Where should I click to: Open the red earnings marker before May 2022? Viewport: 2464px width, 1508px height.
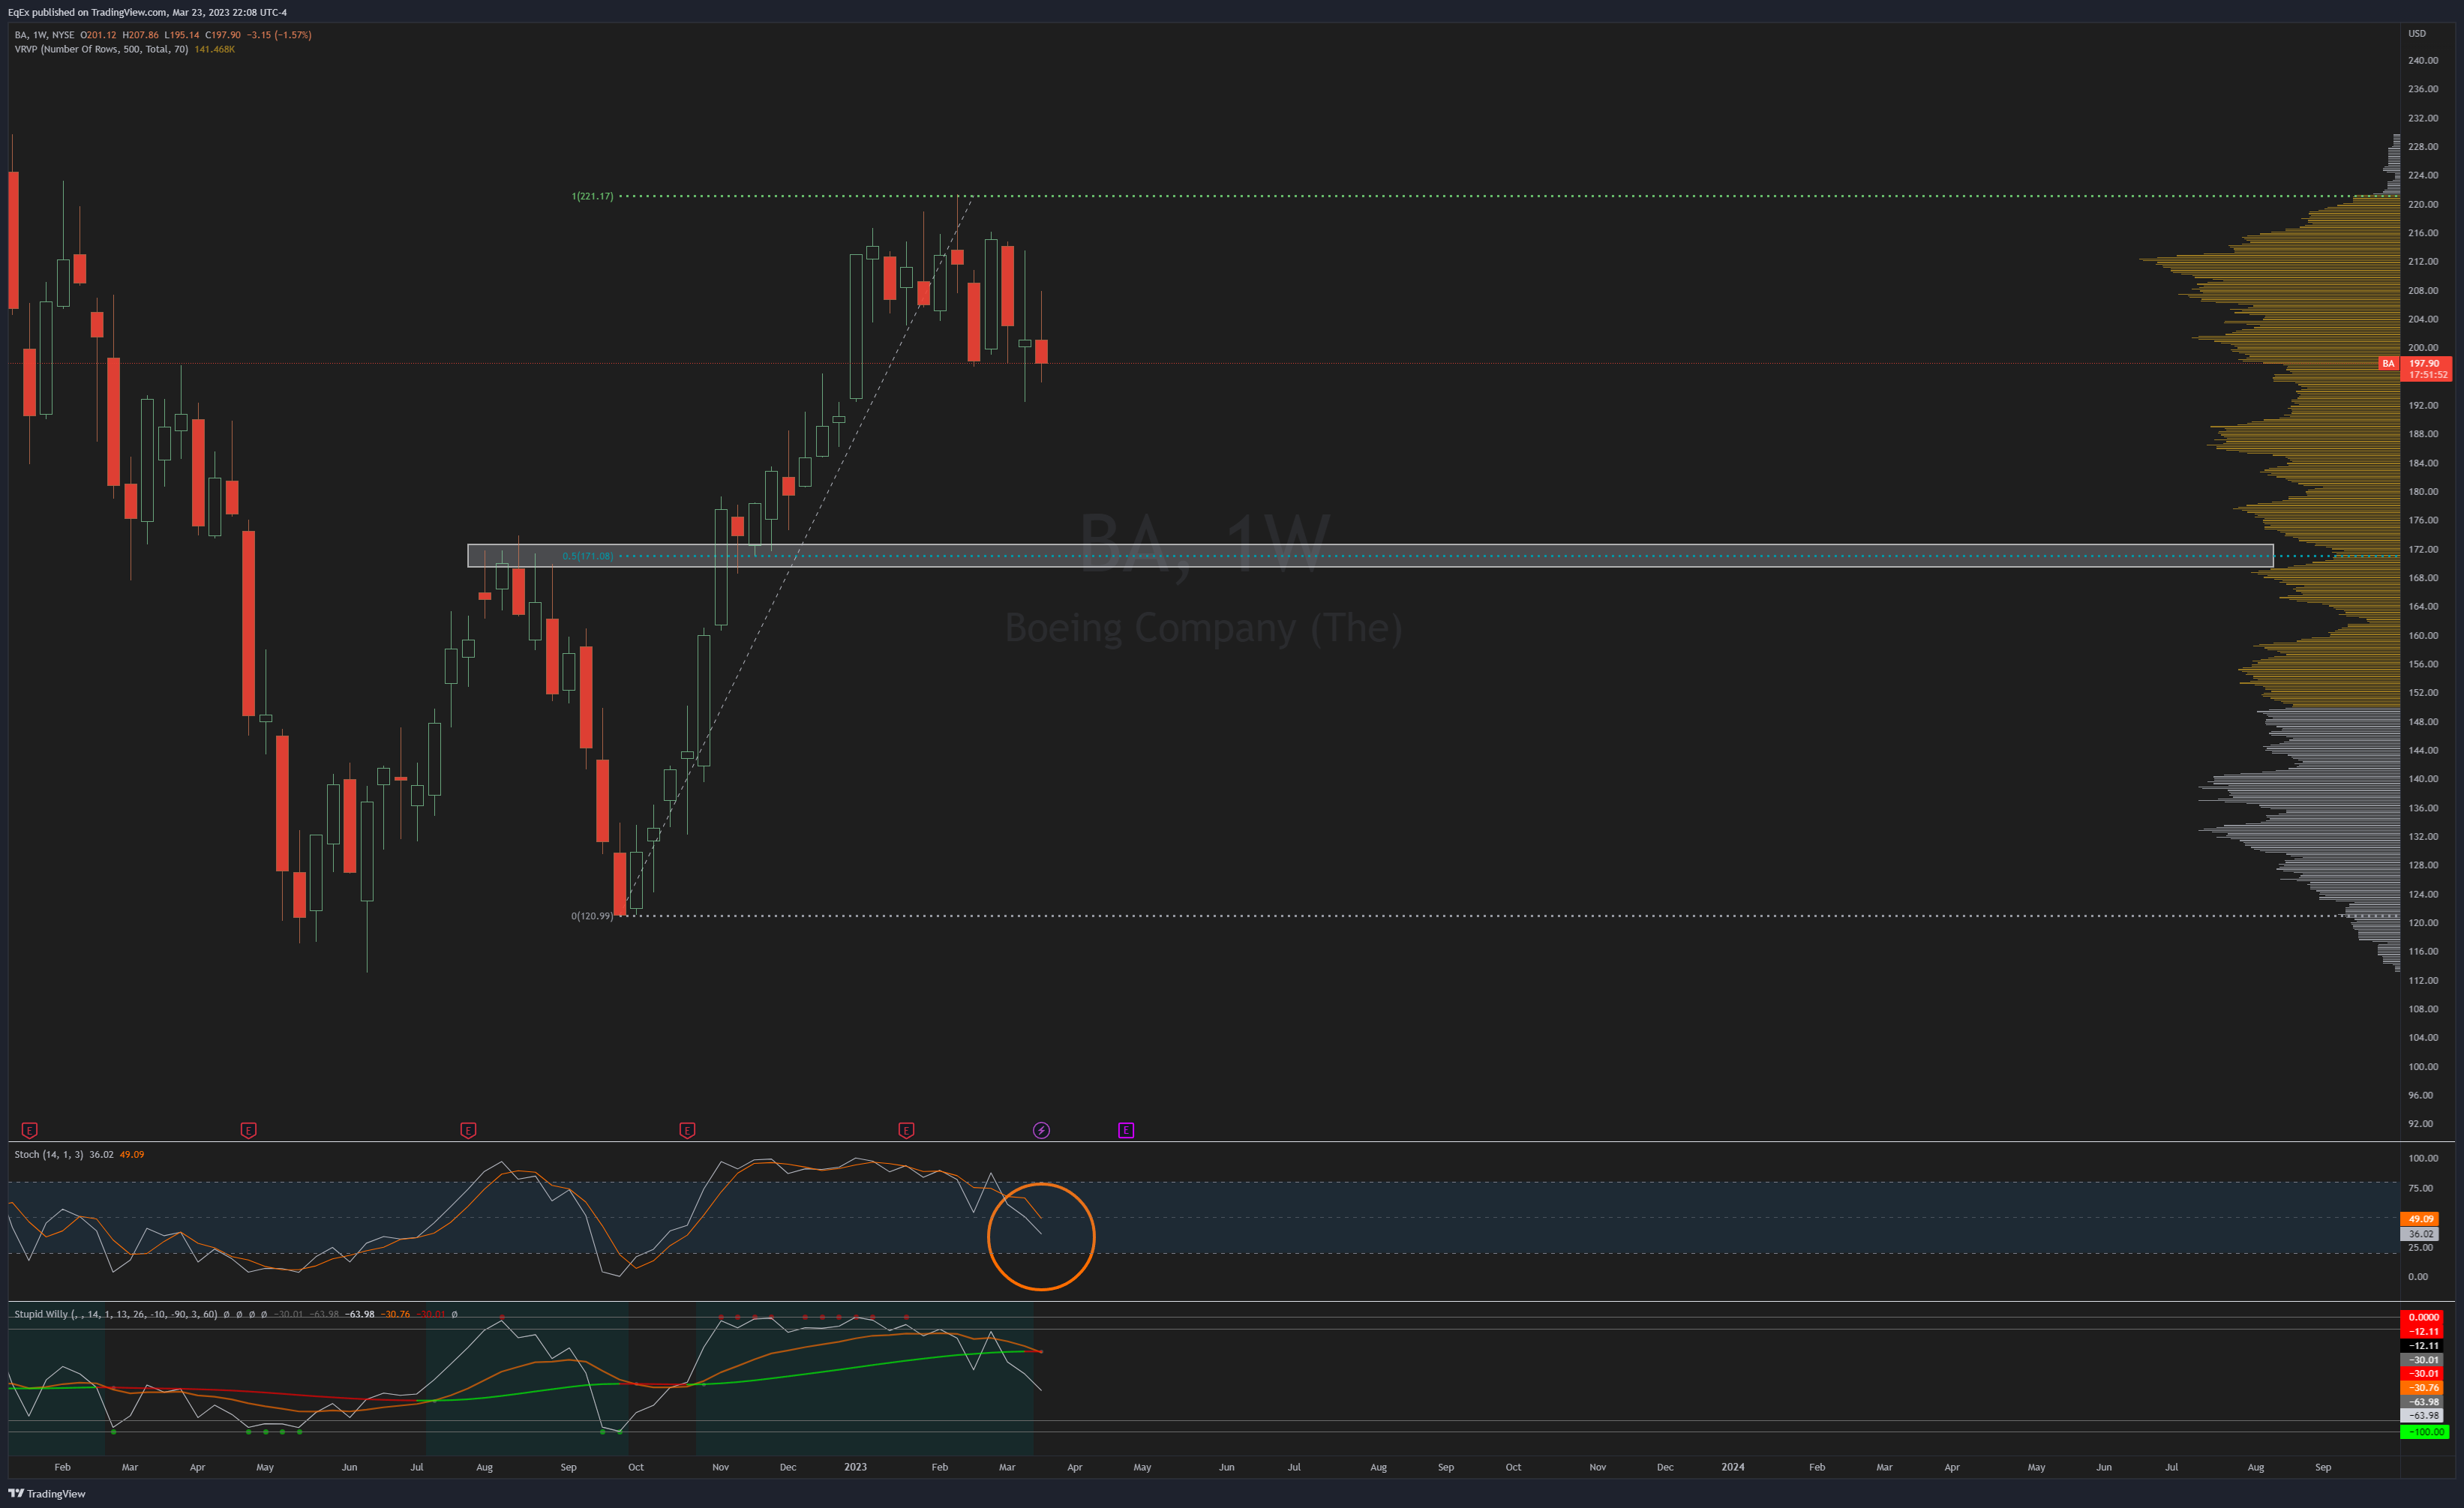click(249, 1130)
